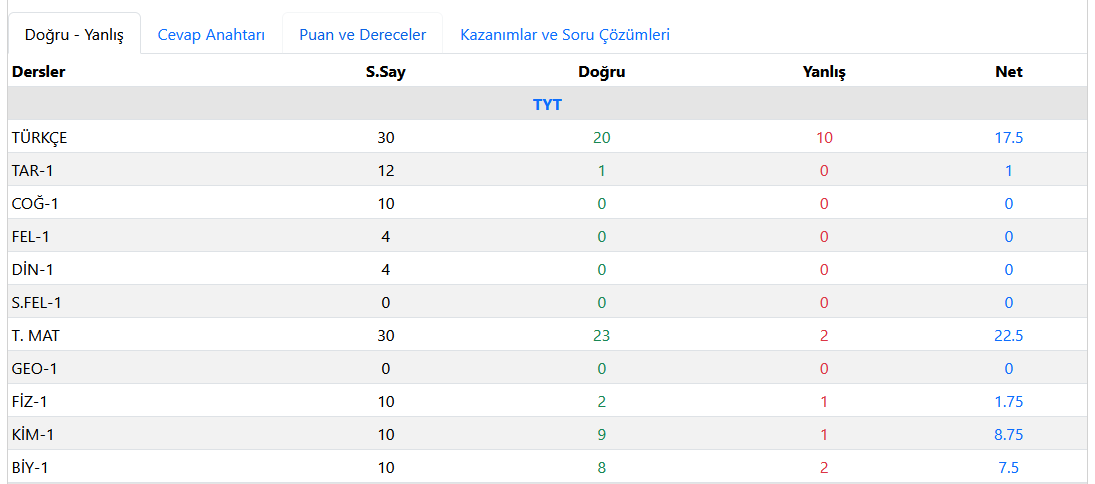The image size is (1095, 484).
Task: Select Kazanımlar ve Soru Çözümleri tab
Action: click(x=565, y=35)
